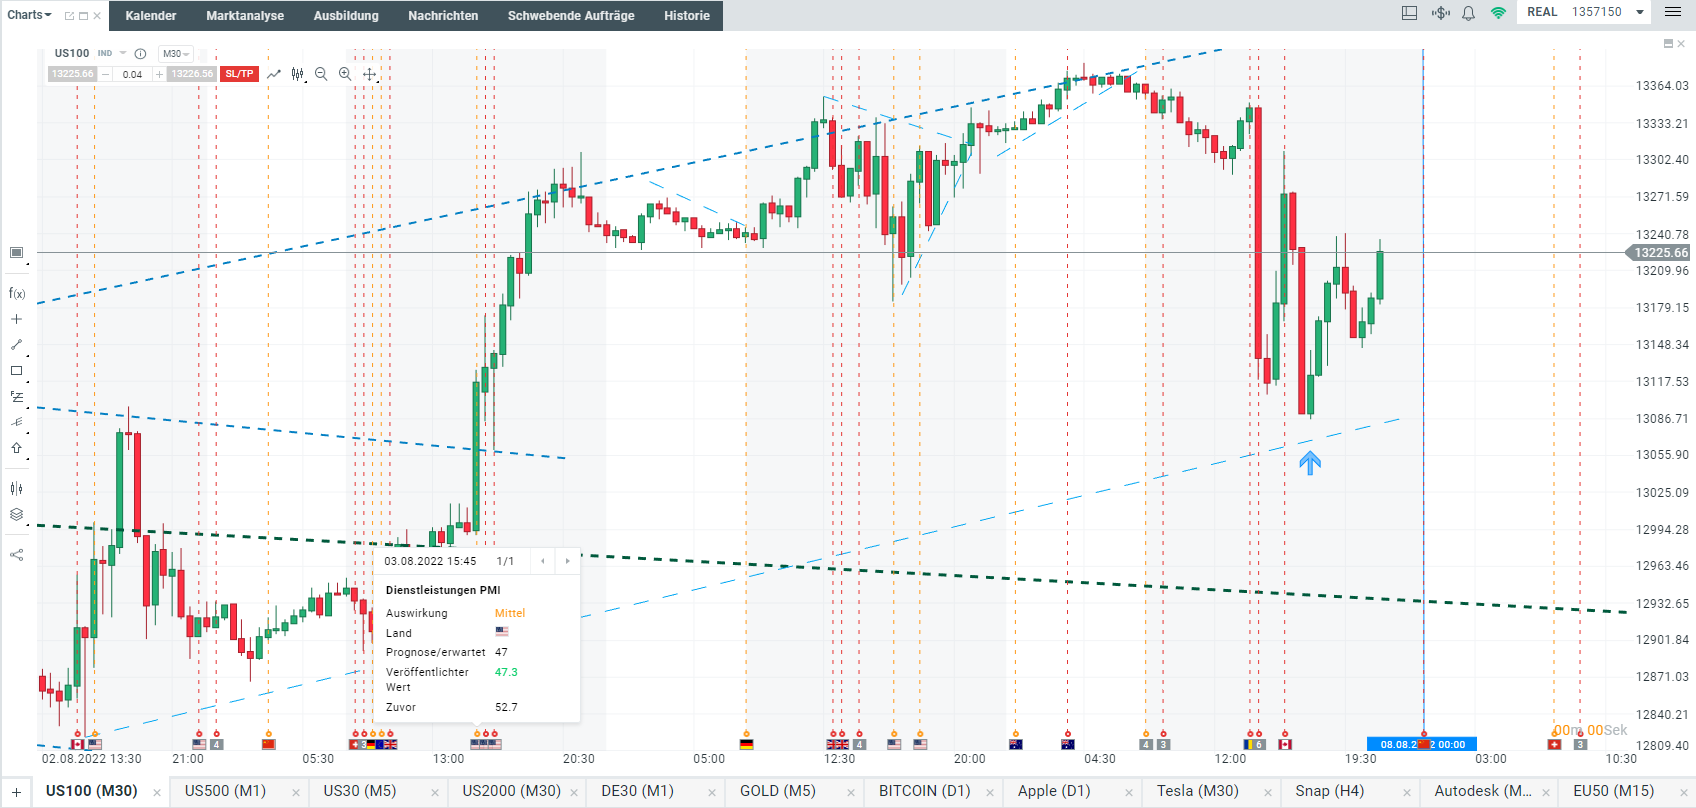The height and width of the screenshot is (808, 1696).
Task: Decrease the trade volume with minus
Action: pyautogui.click(x=105, y=74)
